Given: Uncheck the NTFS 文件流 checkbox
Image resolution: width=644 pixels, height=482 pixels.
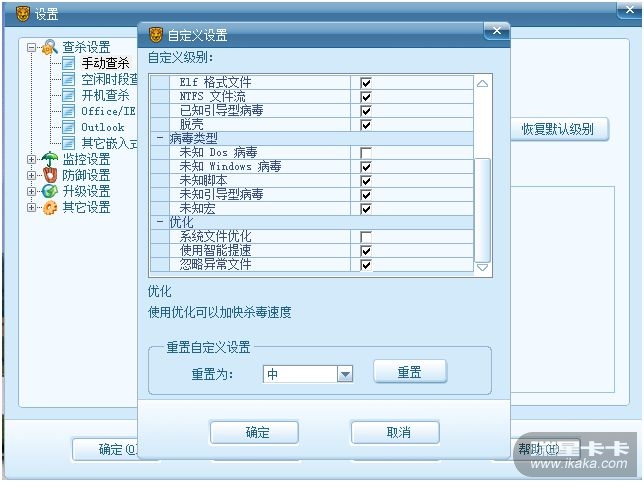Looking at the screenshot, I should 366,96.
